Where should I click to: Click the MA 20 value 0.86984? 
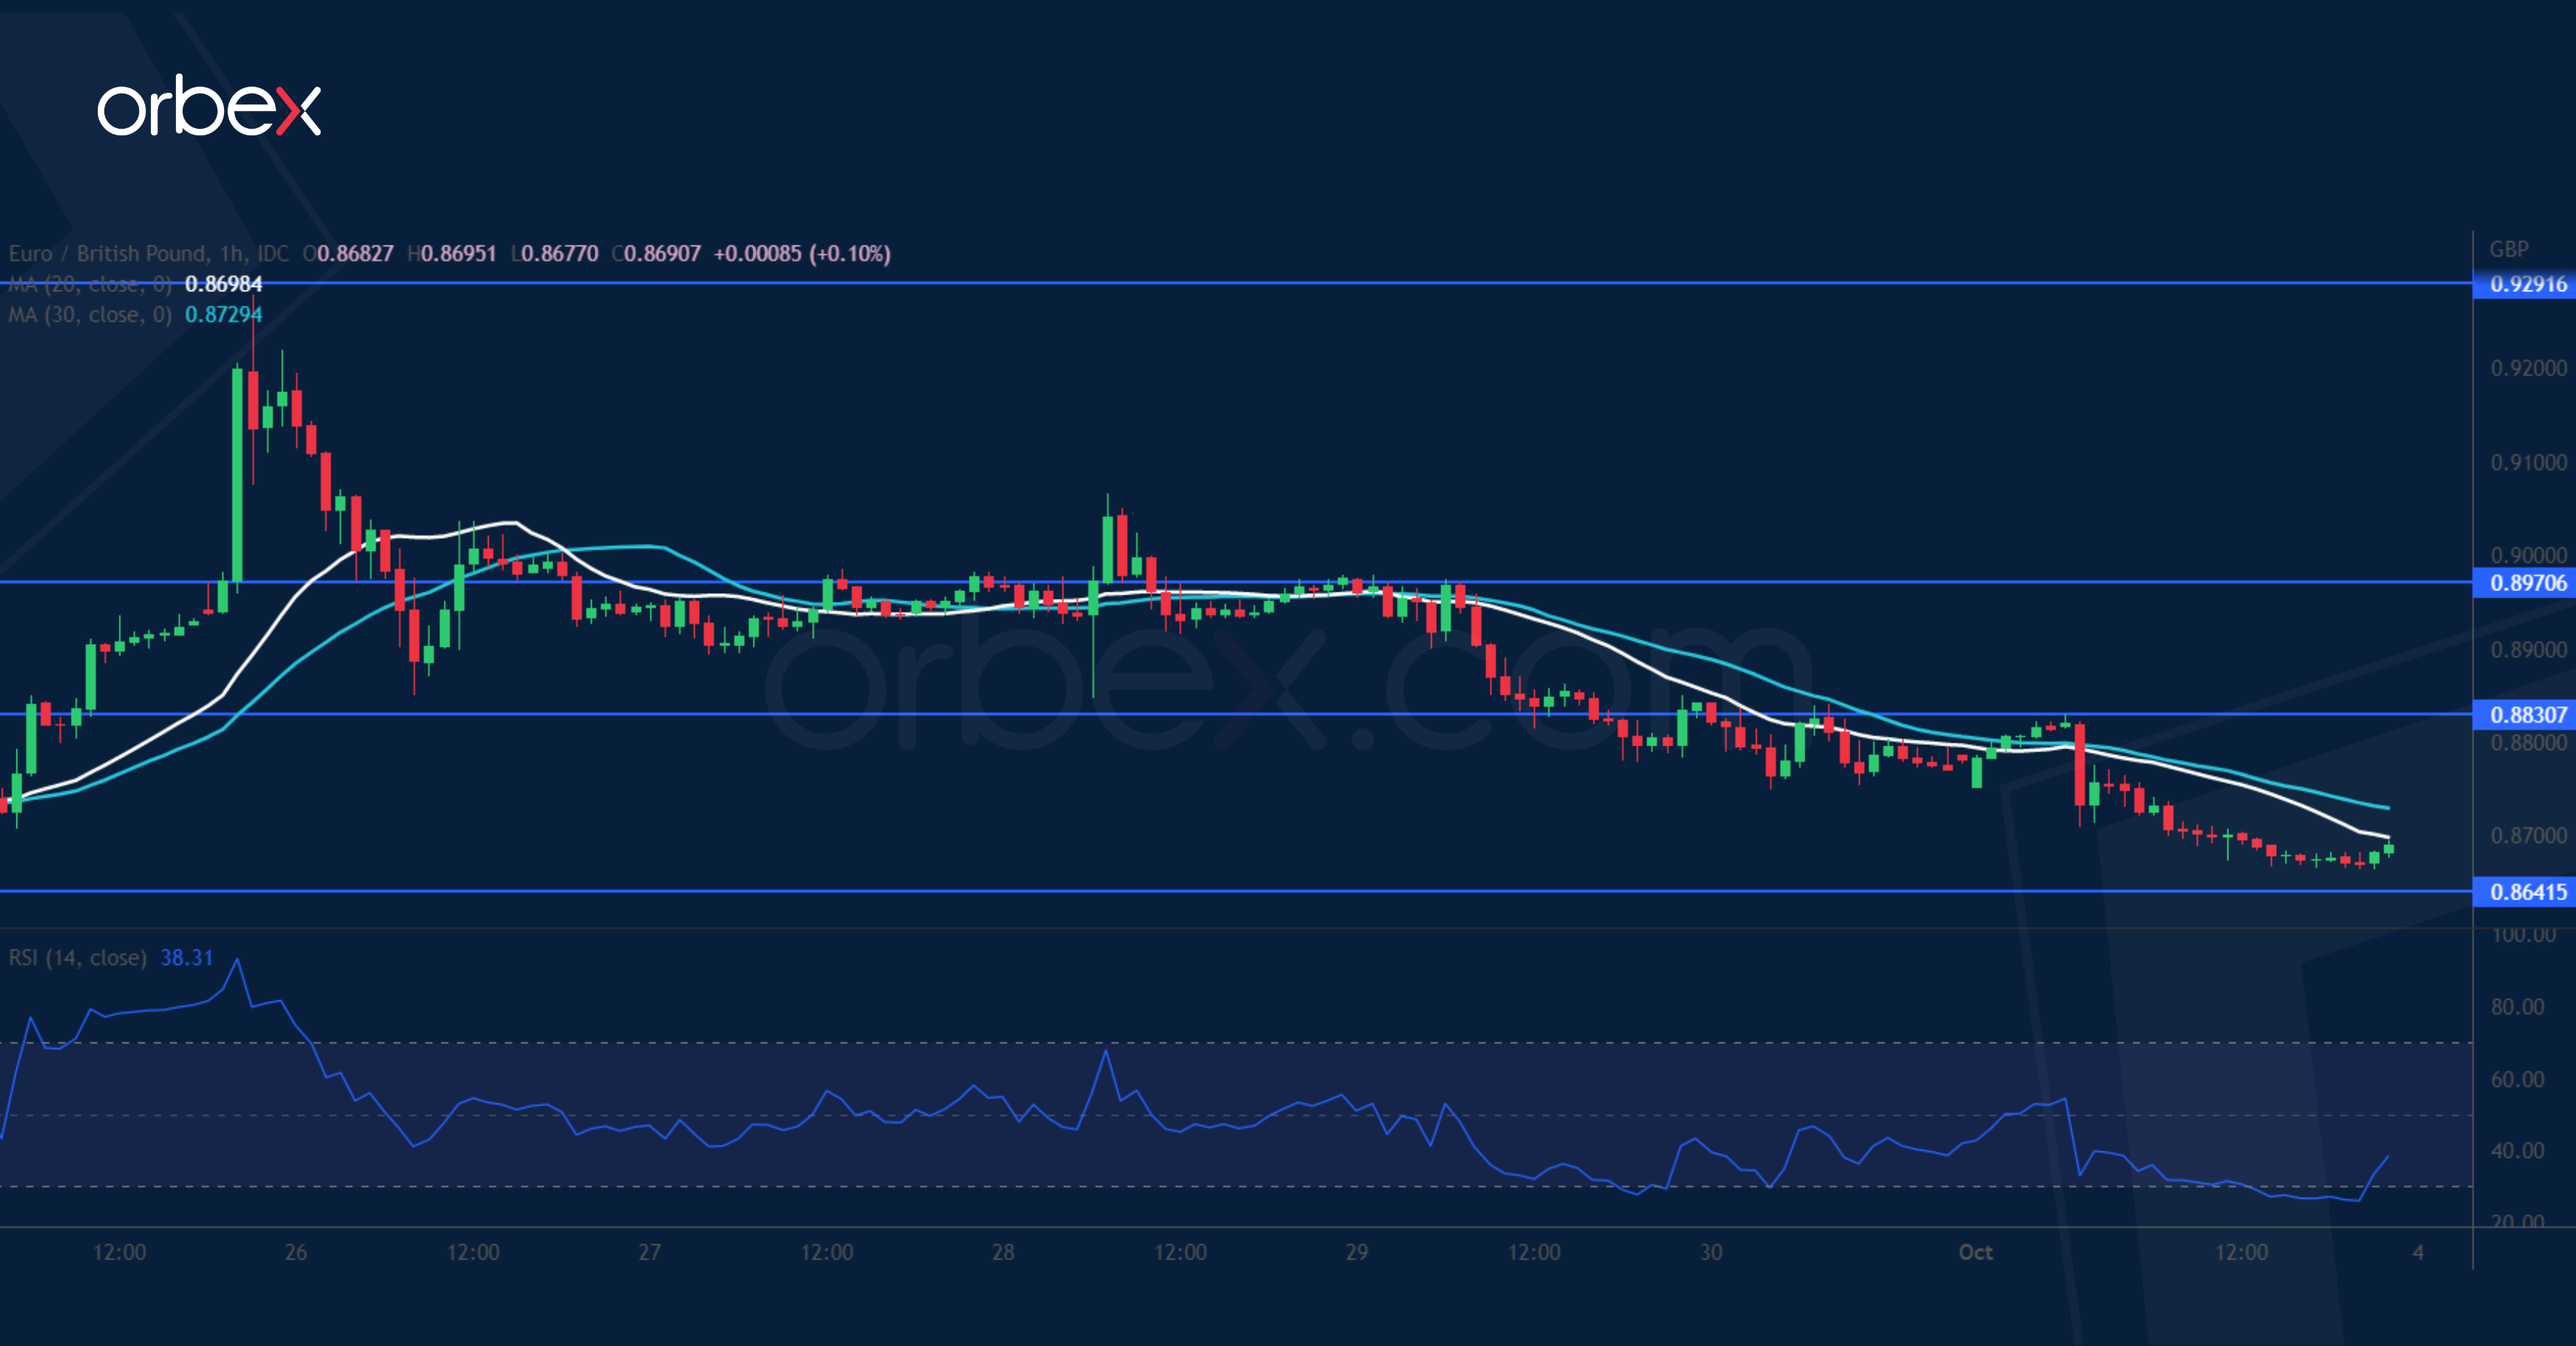223,284
